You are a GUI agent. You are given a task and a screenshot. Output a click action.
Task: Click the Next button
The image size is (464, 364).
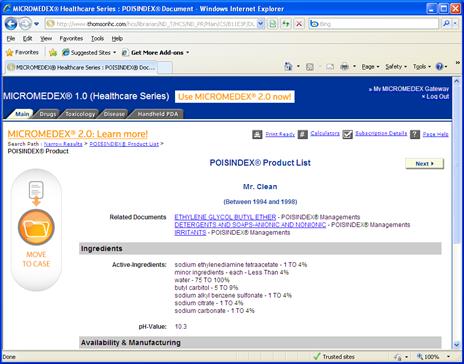424,164
